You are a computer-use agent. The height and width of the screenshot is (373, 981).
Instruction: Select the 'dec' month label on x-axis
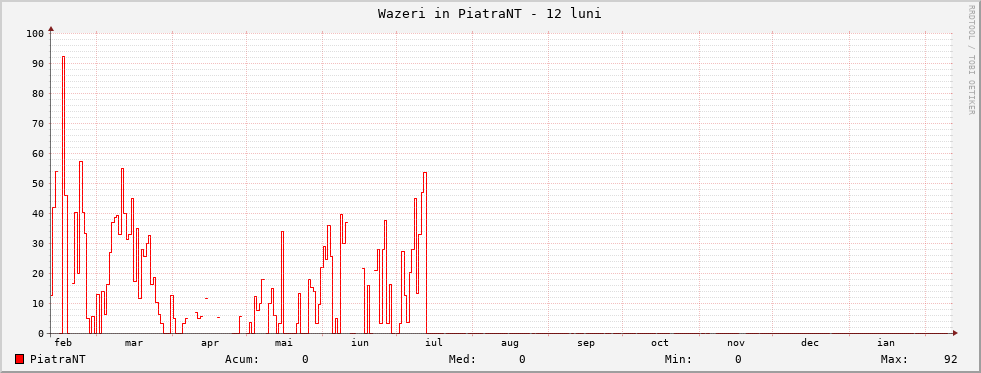click(x=810, y=343)
